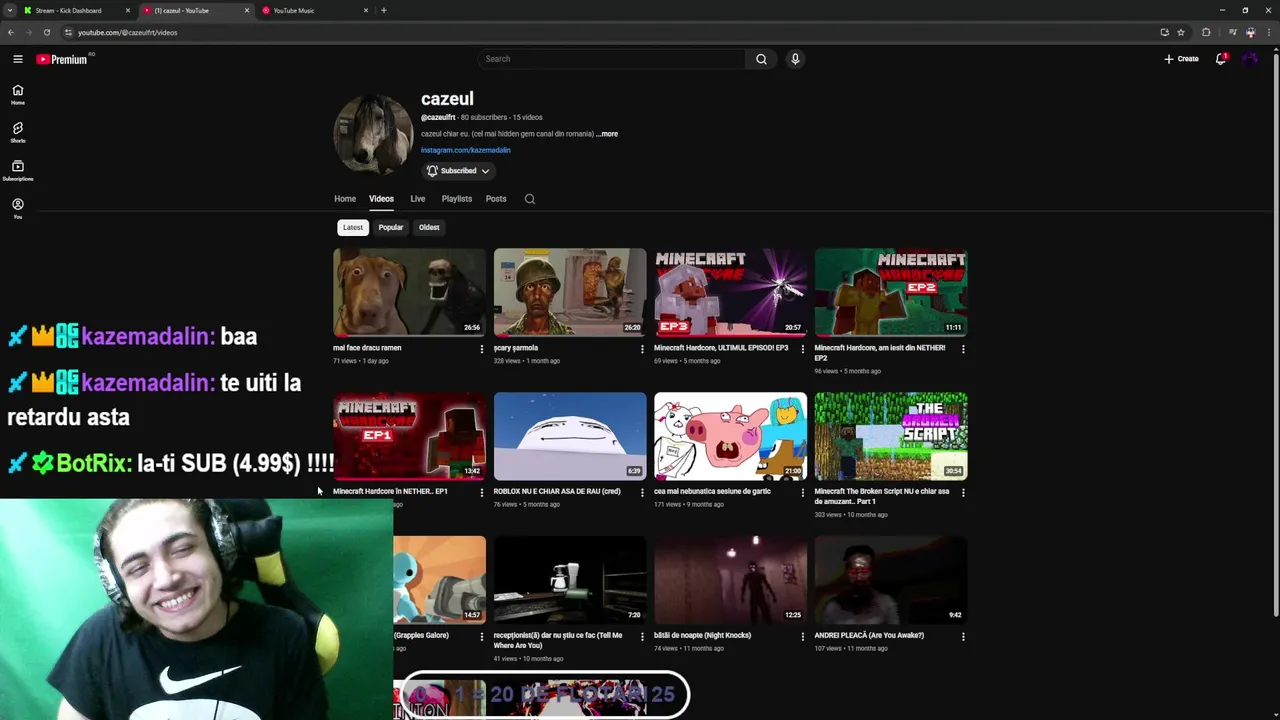Bookmark this page with star icon
This screenshot has height=720, width=1280.
(x=1181, y=32)
